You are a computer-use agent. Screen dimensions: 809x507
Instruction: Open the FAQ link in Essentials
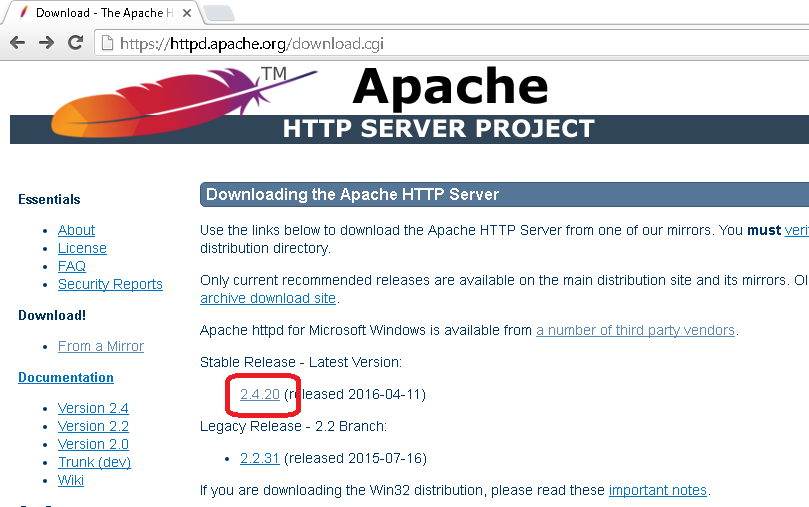pos(72,266)
